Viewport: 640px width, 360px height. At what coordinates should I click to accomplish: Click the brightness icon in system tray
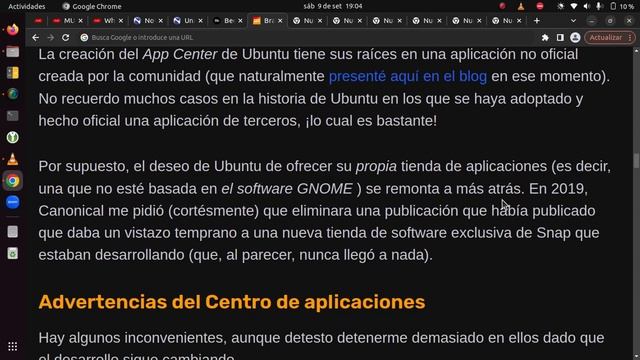click(561, 6)
